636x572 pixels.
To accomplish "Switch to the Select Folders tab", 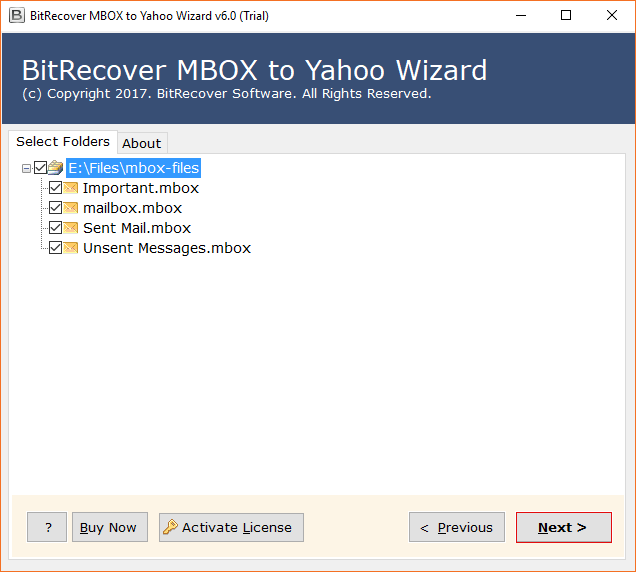I will pyautogui.click(x=63, y=142).
